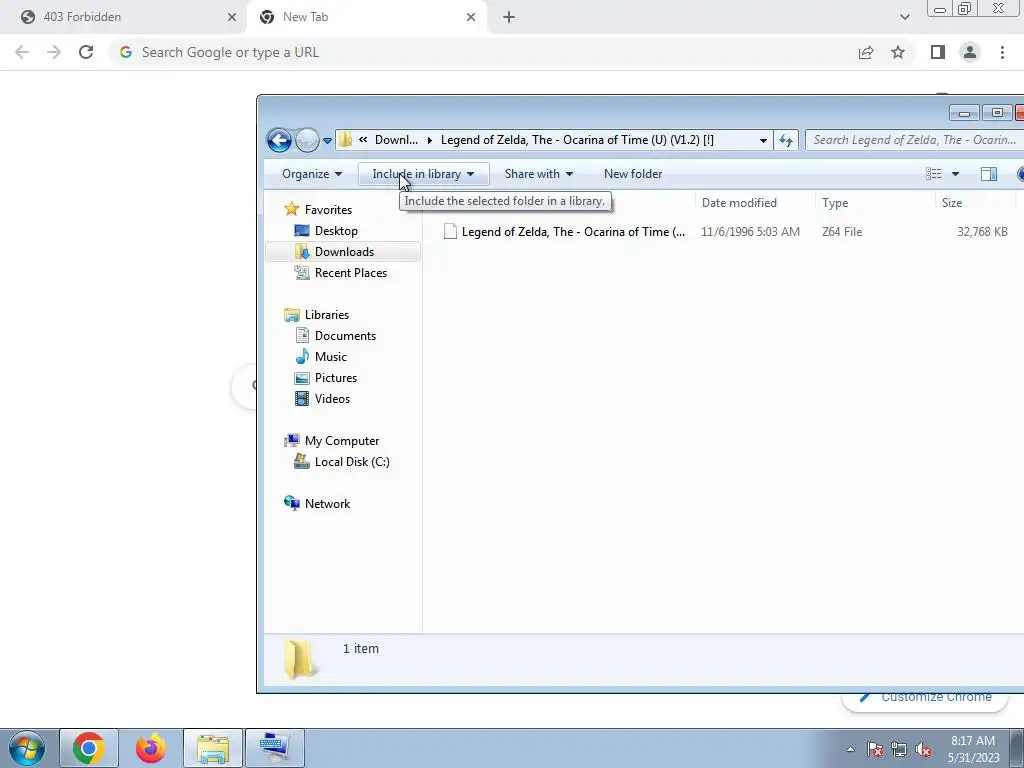The height and width of the screenshot is (768, 1024).
Task: Click the muted volume tray icon
Action: [x=923, y=749]
